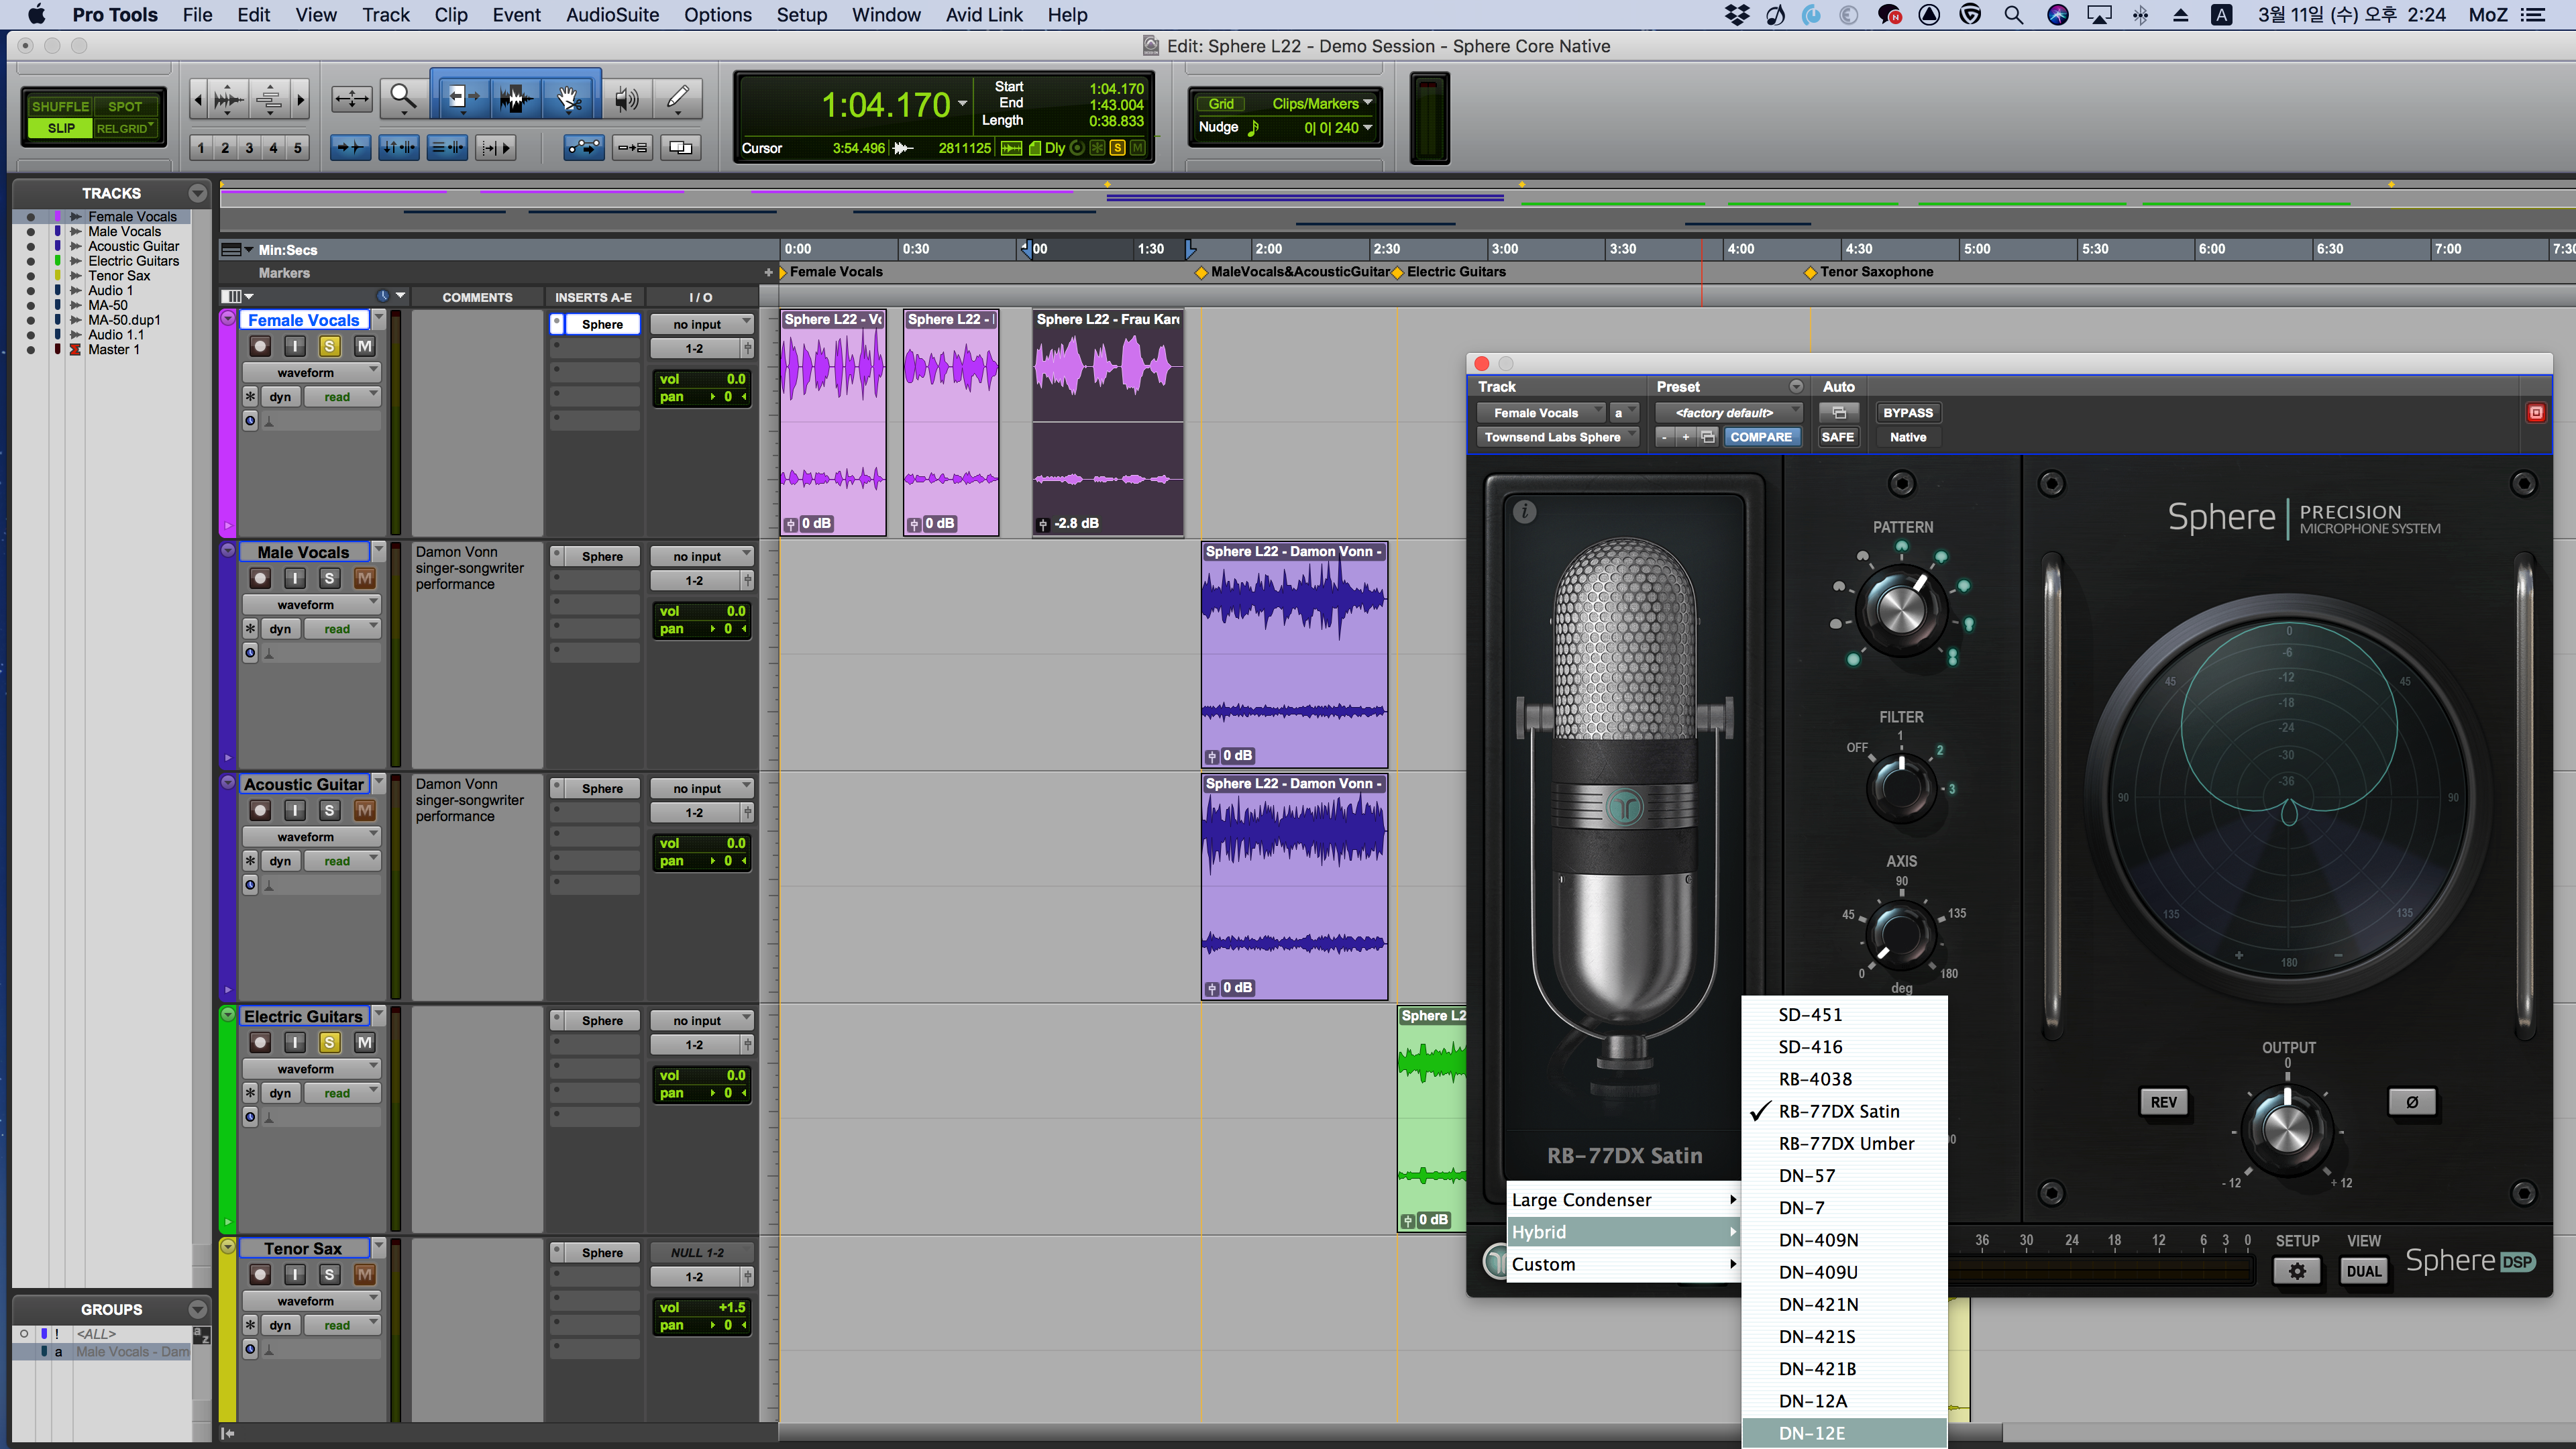Open the Dropbox menu bar icon
This screenshot has height=1449, width=2576.
click(x=1738, y=15)
